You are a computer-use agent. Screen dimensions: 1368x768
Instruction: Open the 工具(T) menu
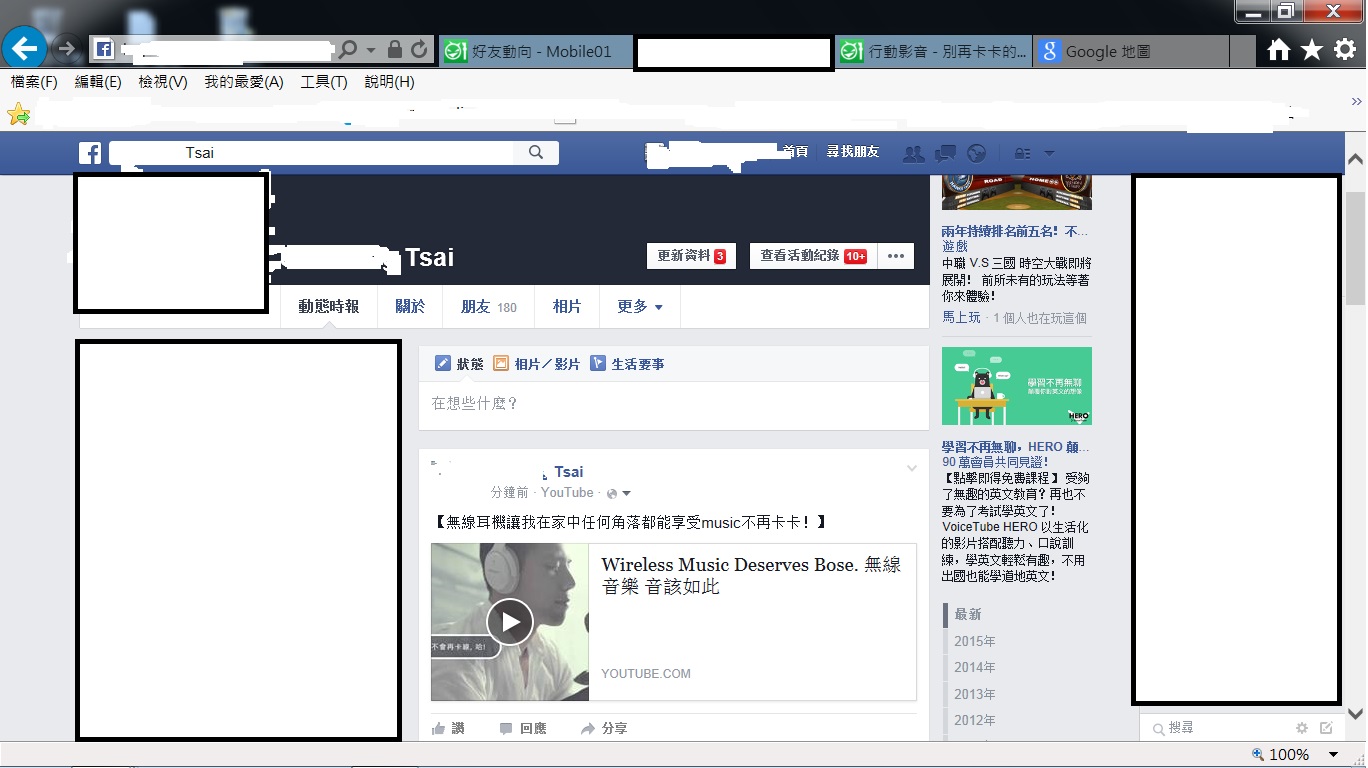(324, 82)
